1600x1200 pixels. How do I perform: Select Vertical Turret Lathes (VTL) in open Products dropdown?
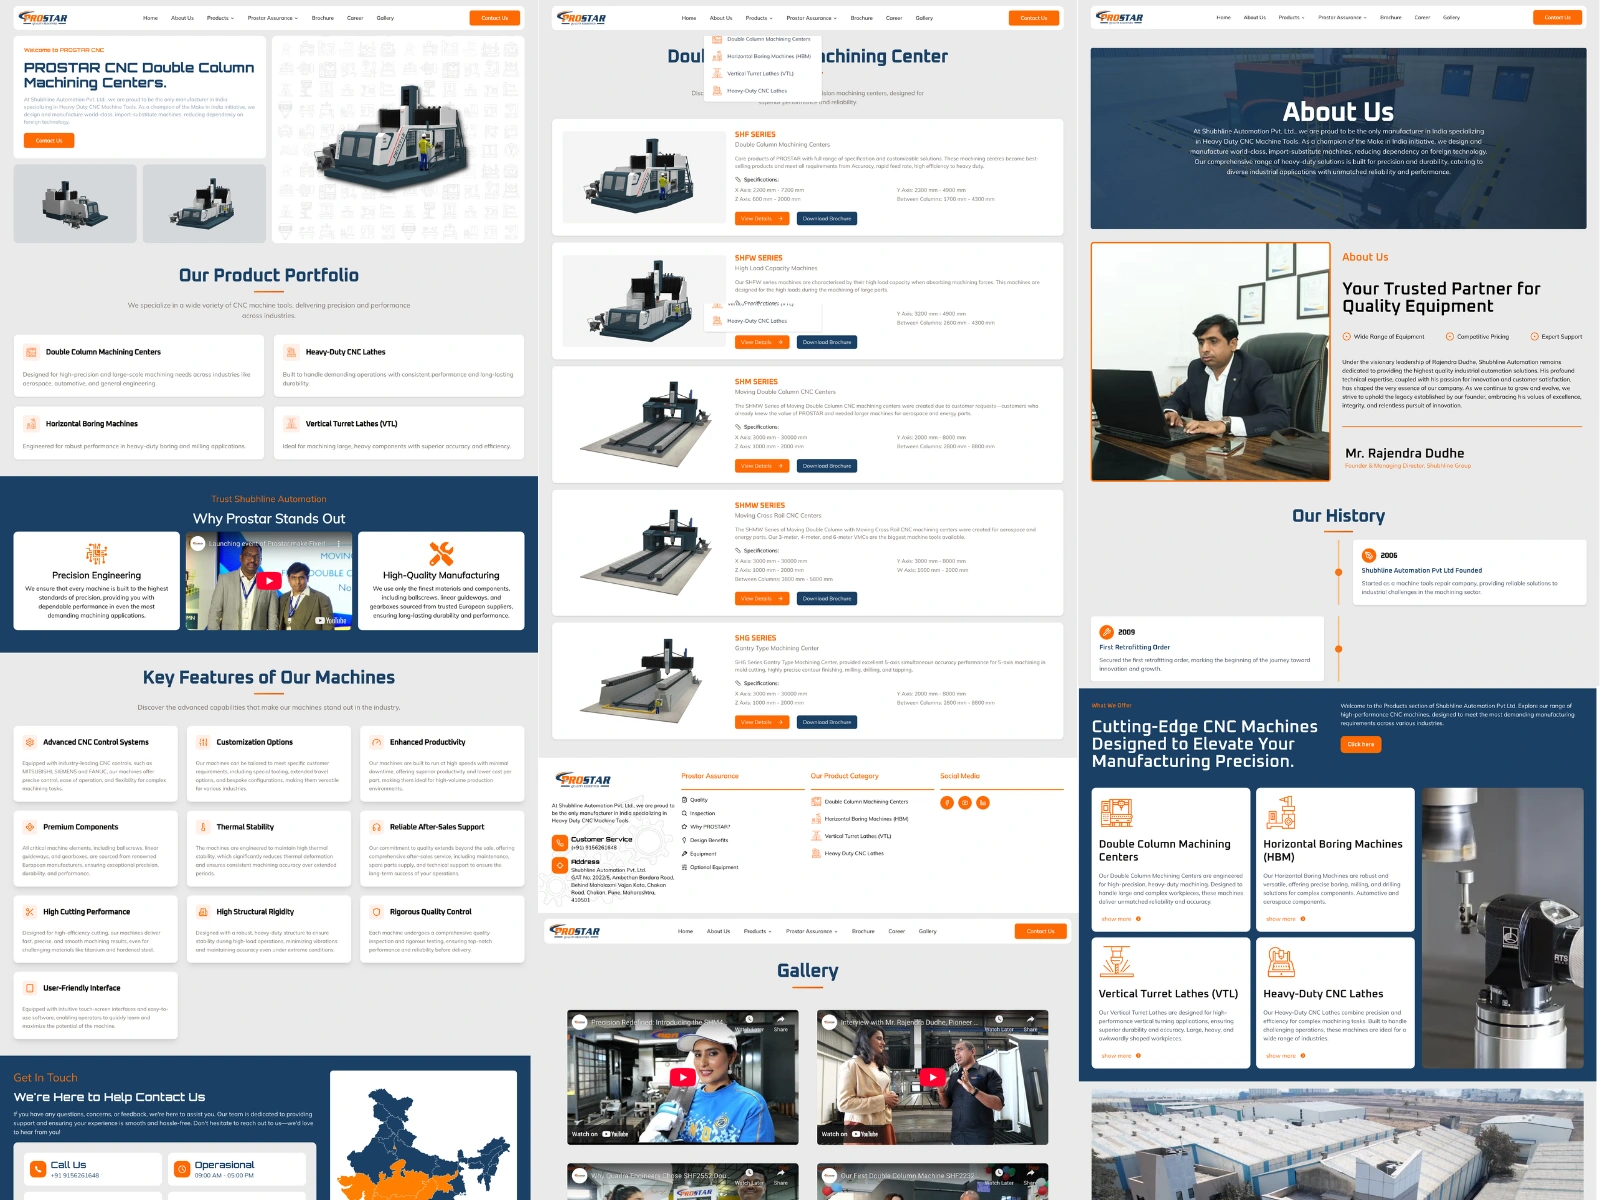click(x=753, y=73)
